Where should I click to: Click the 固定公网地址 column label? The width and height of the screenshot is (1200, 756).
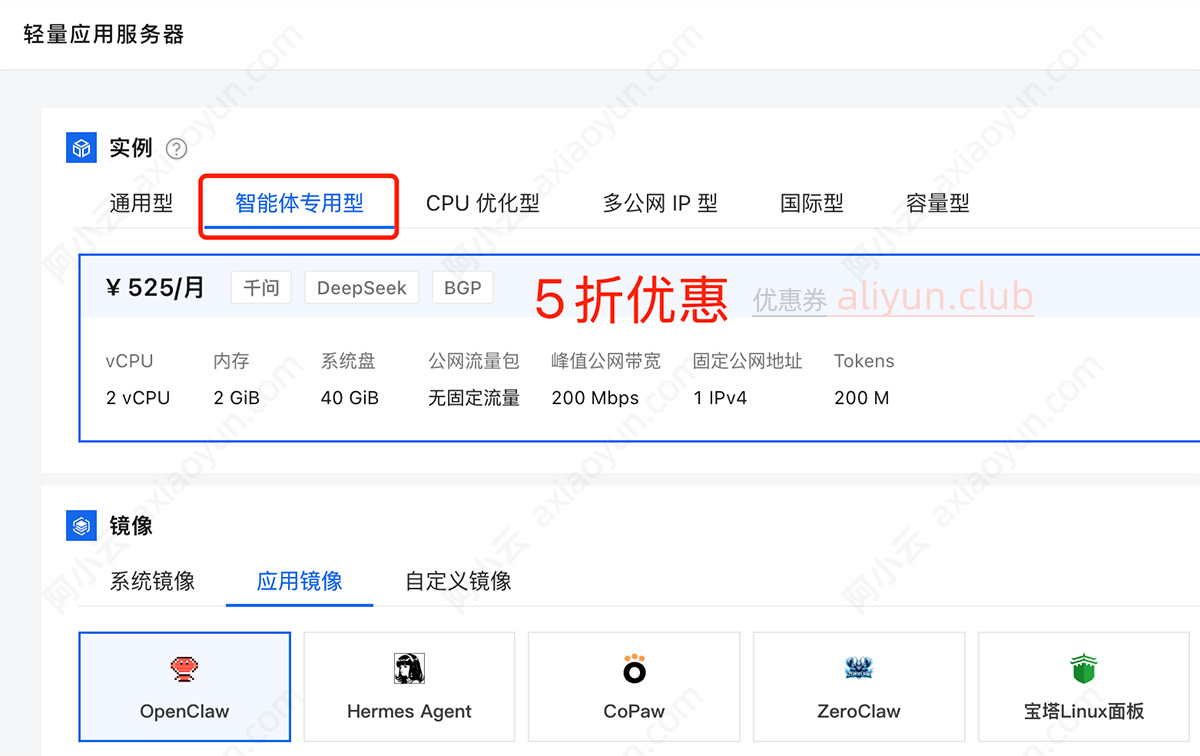(748, 361)
